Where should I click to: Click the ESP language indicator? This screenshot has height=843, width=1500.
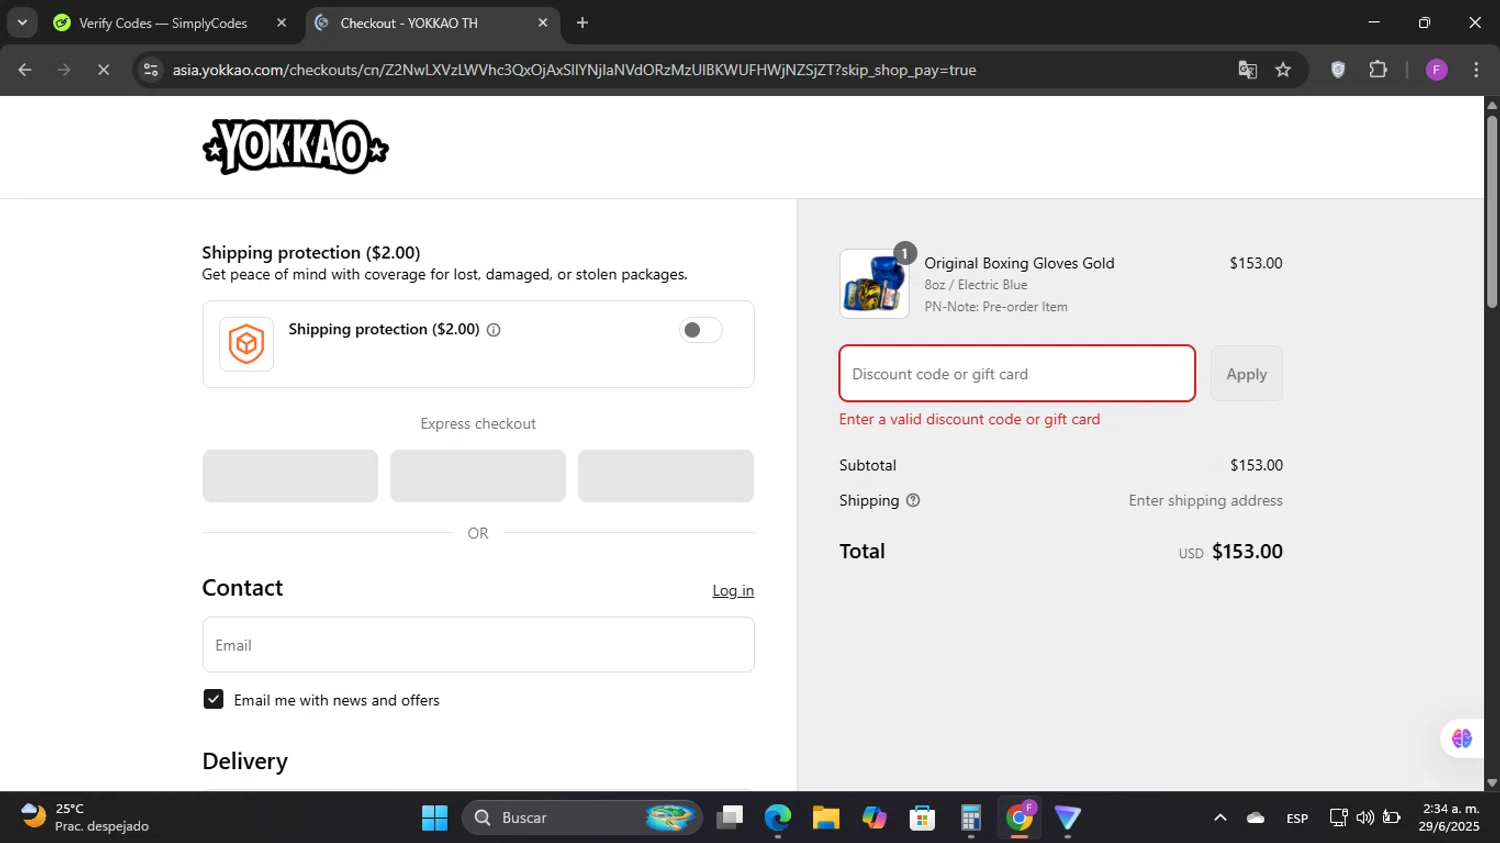pyautogui.click(x=1297, y=818)
